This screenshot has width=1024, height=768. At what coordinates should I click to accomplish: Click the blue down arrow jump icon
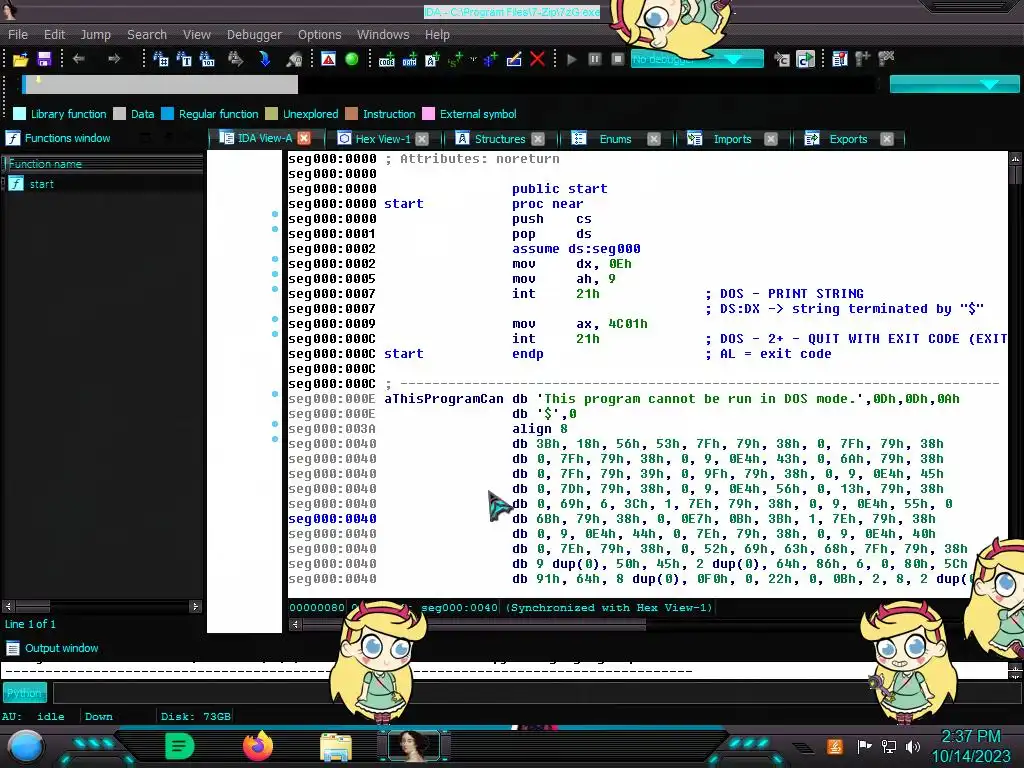pos(264,59)
